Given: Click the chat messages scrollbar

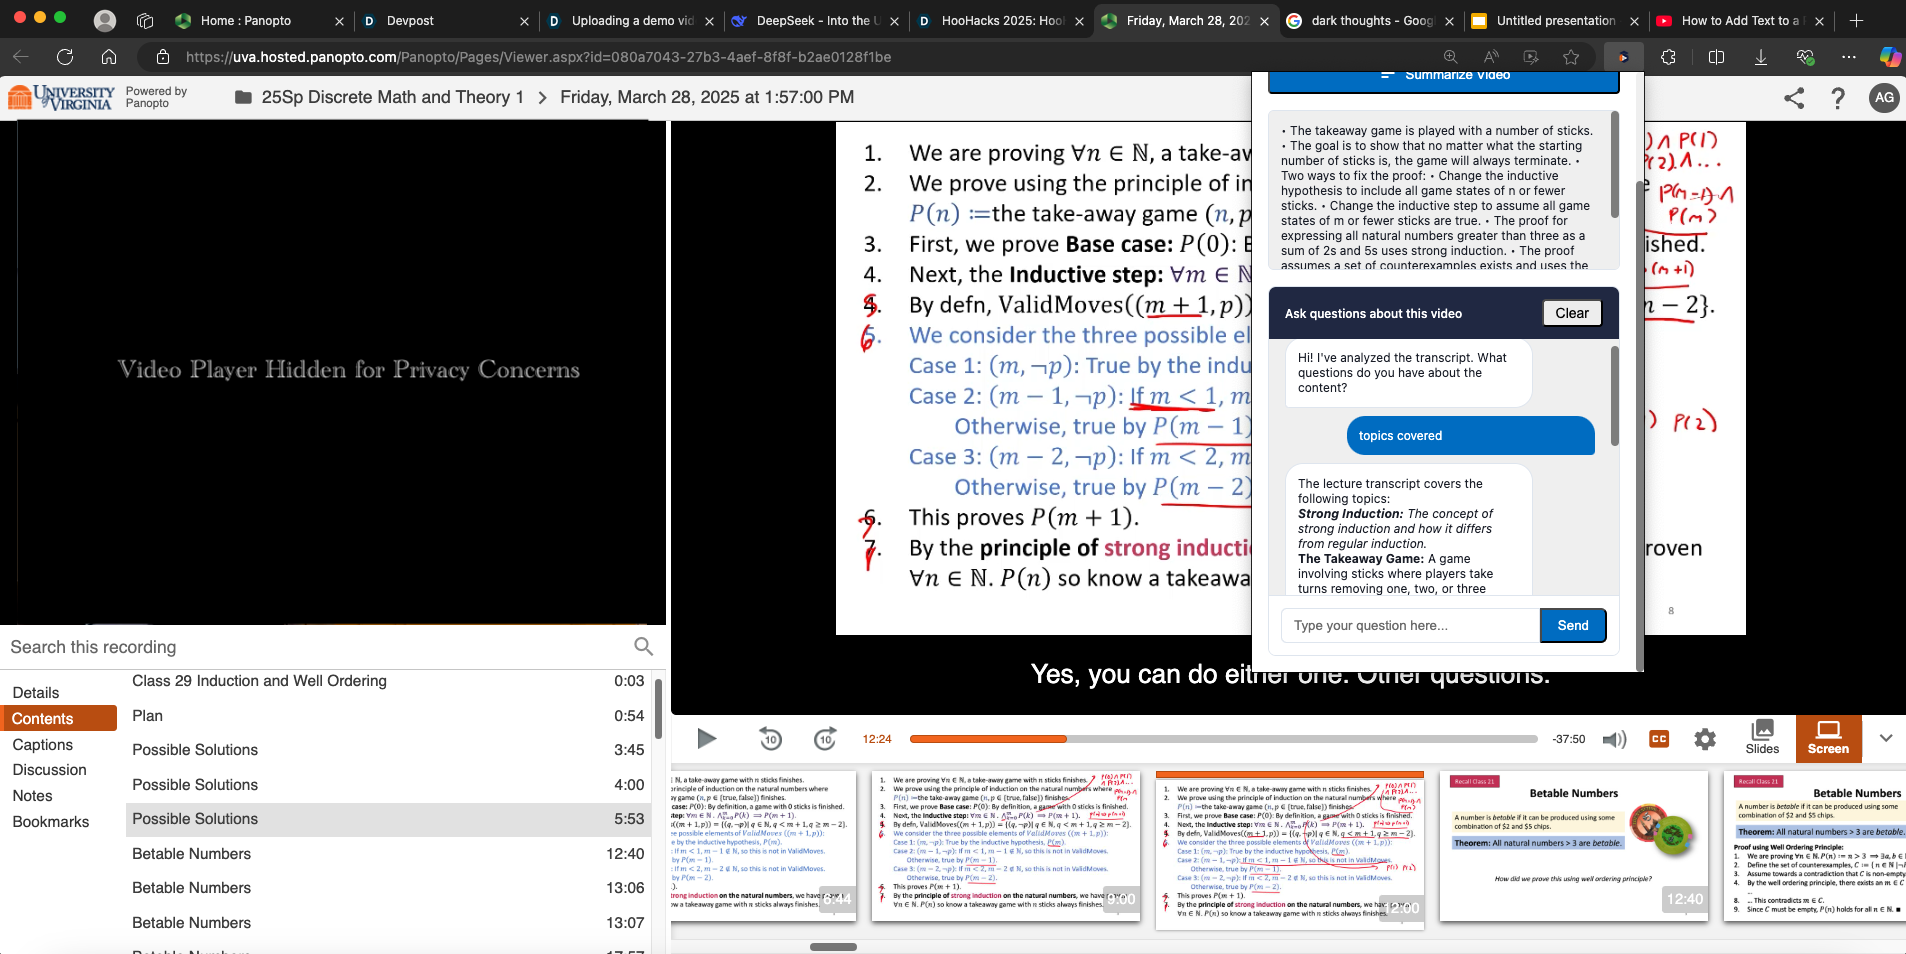Looking at the screenshot, I should coord(1614,396).
